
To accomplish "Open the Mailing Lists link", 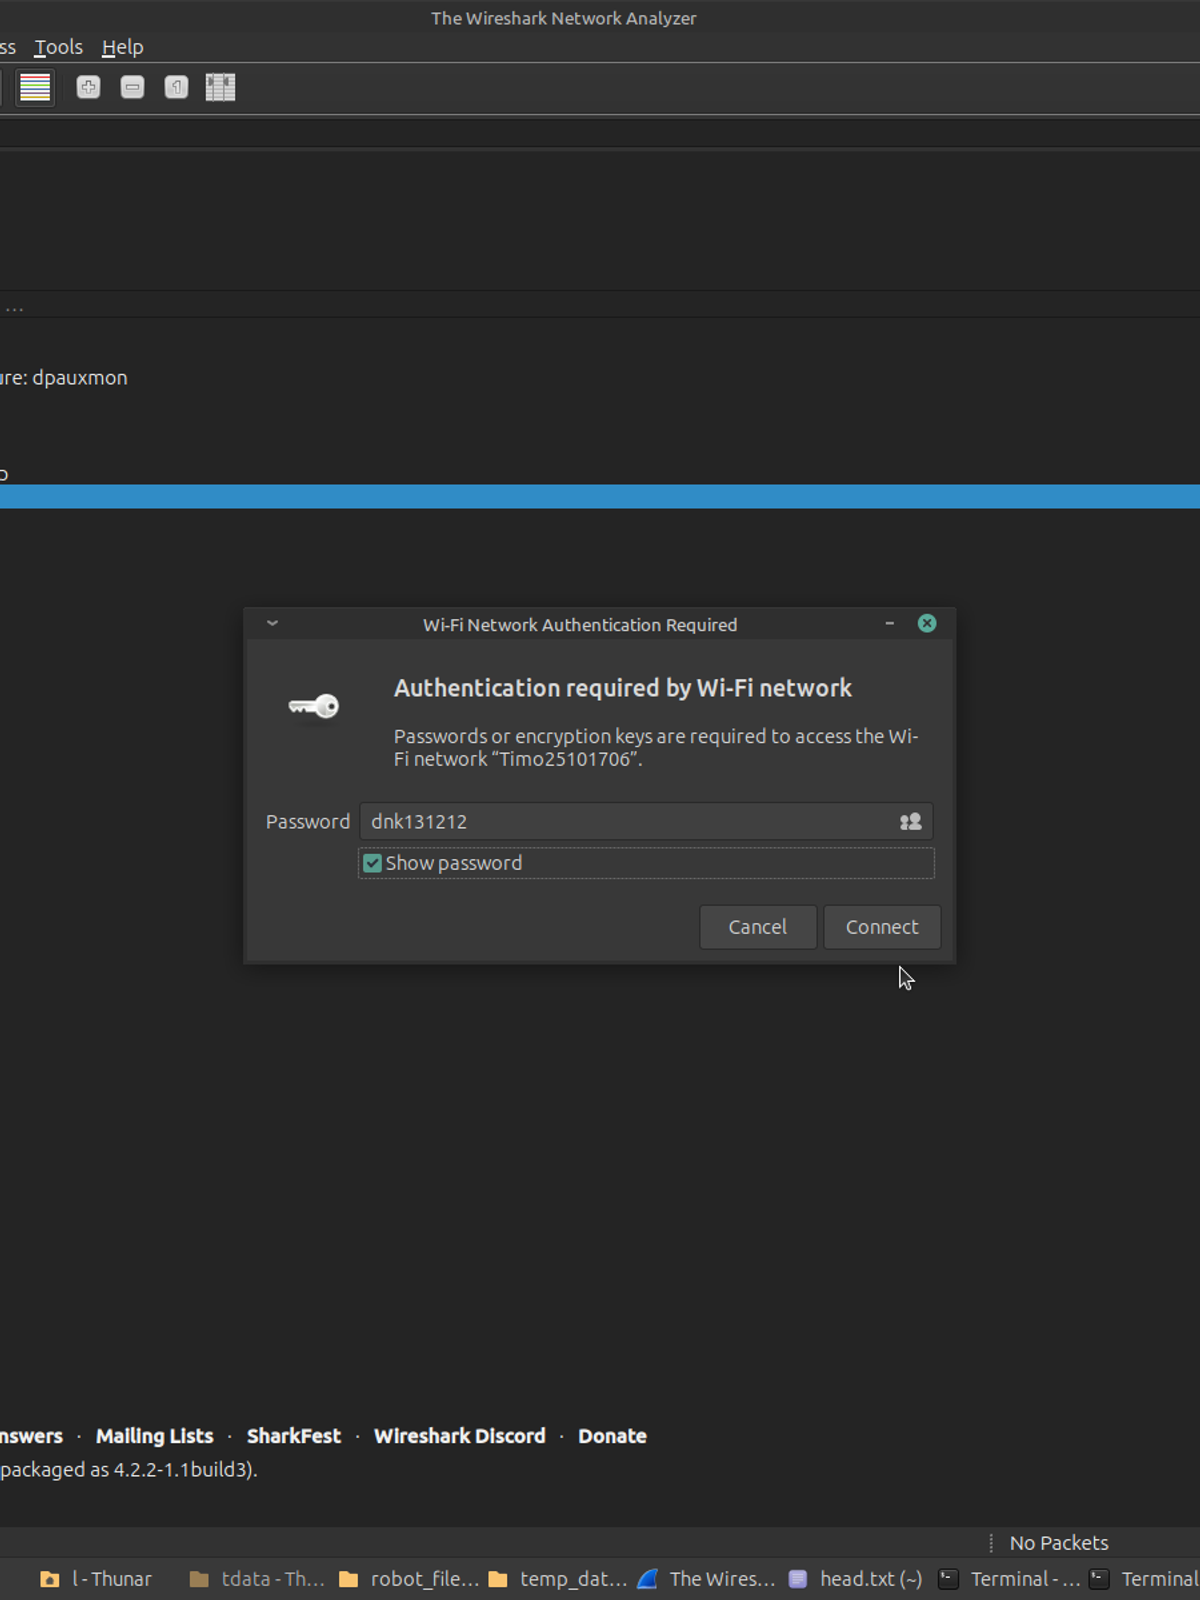I will coord(155,1436).
